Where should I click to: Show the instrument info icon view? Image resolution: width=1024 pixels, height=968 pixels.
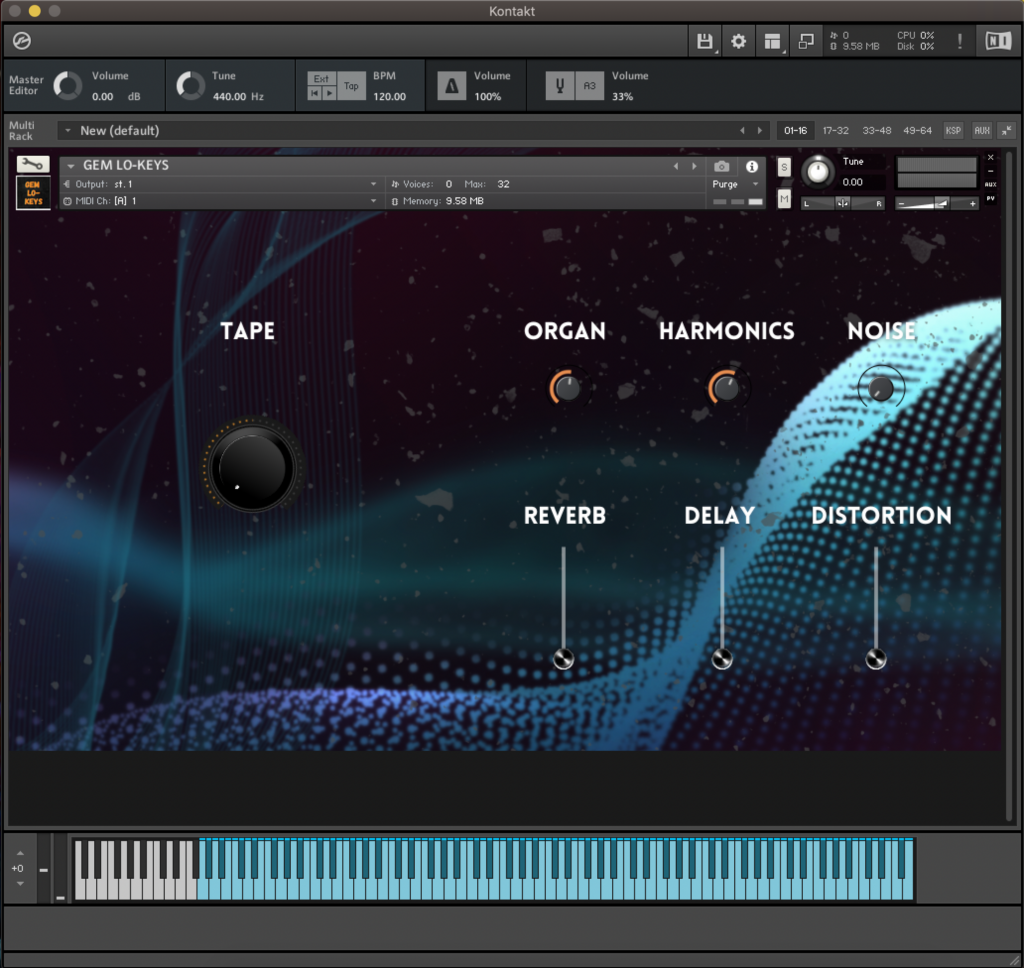point(752,167)
